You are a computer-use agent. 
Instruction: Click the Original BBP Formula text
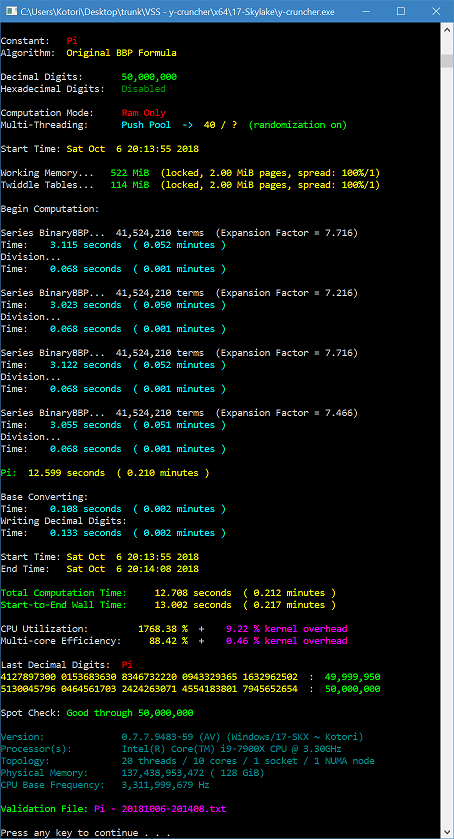pos(122,53)
